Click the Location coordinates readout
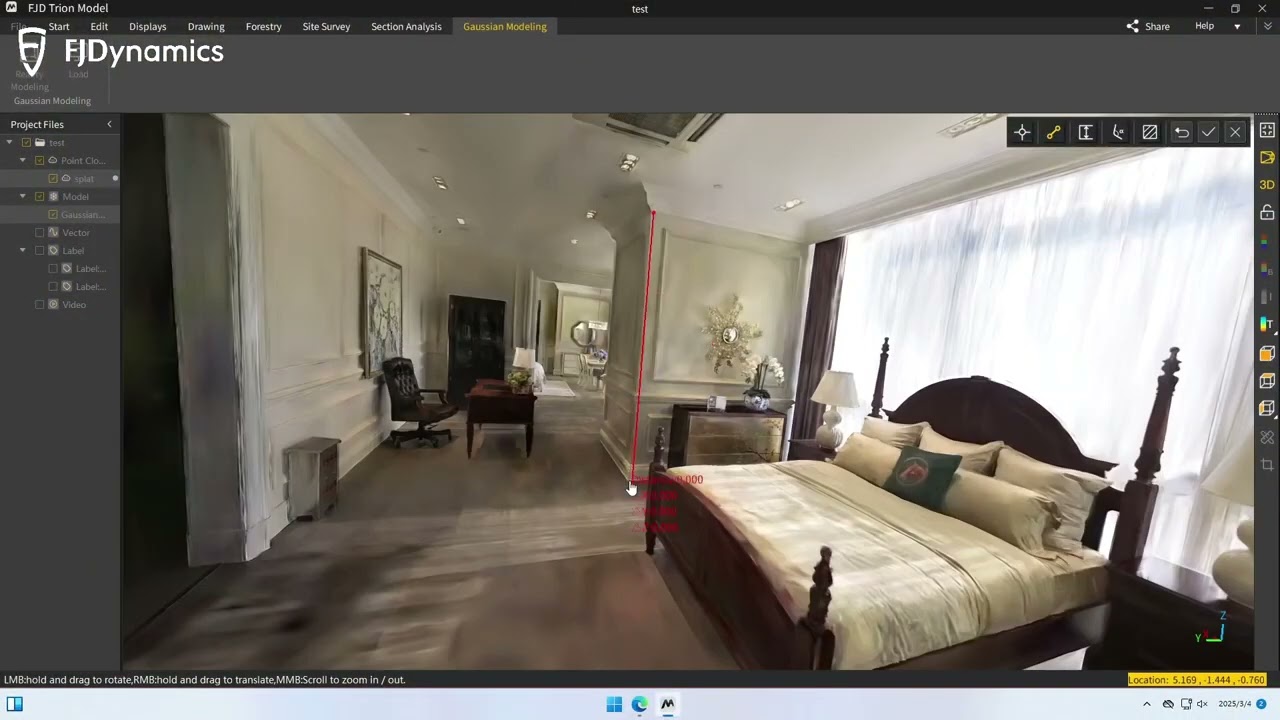This screenshot has height=720, width=1280. tap(1197, 680)
